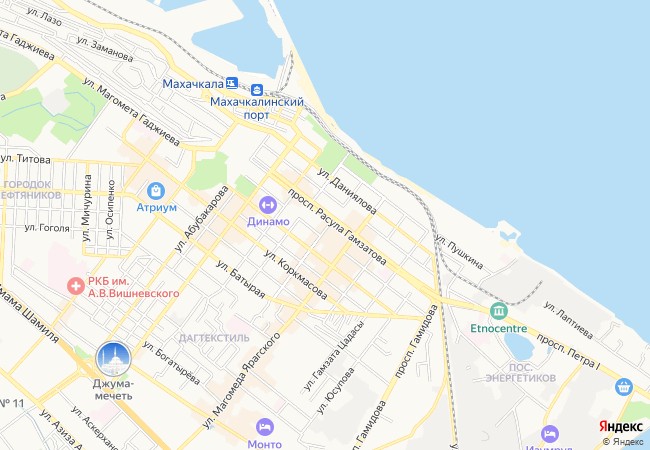Select the ул. Коркмасова street label
650x450 pixels.
point(296,274)
